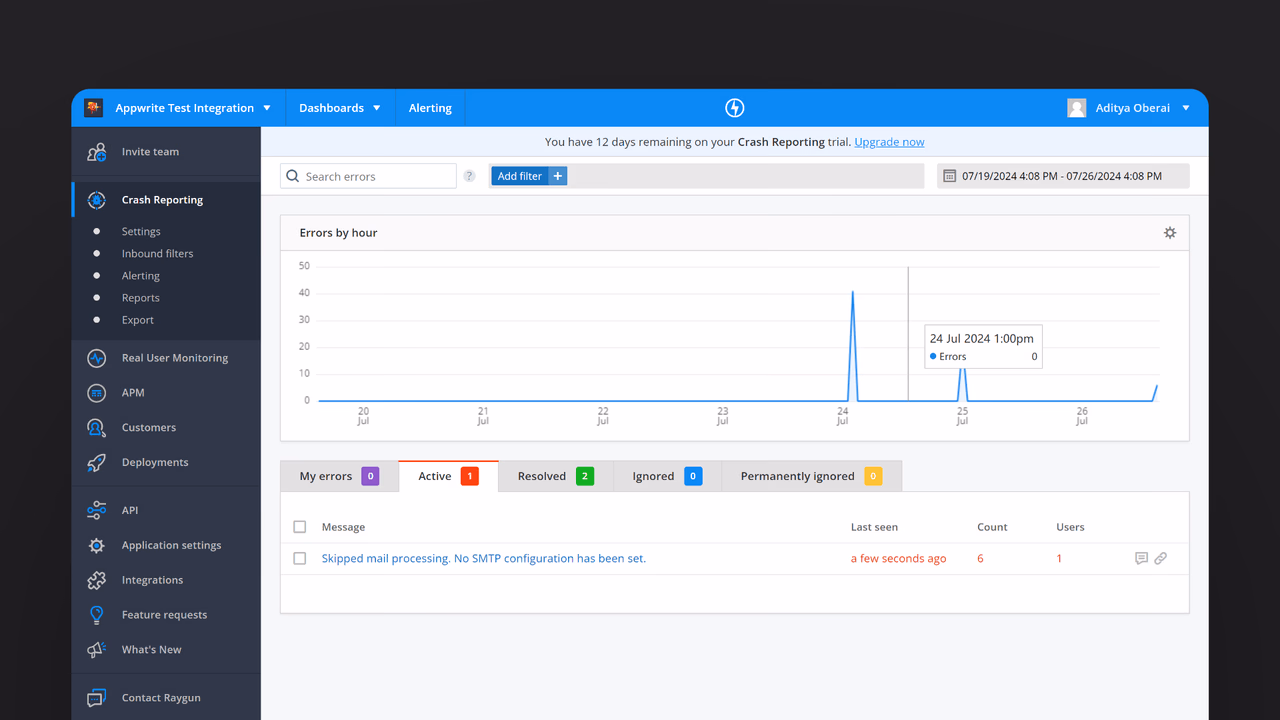Image resolution: width=1280 pixels, height=720 pixels.
Task: Click the Errors by hour title
Action: tap(339, 233)
